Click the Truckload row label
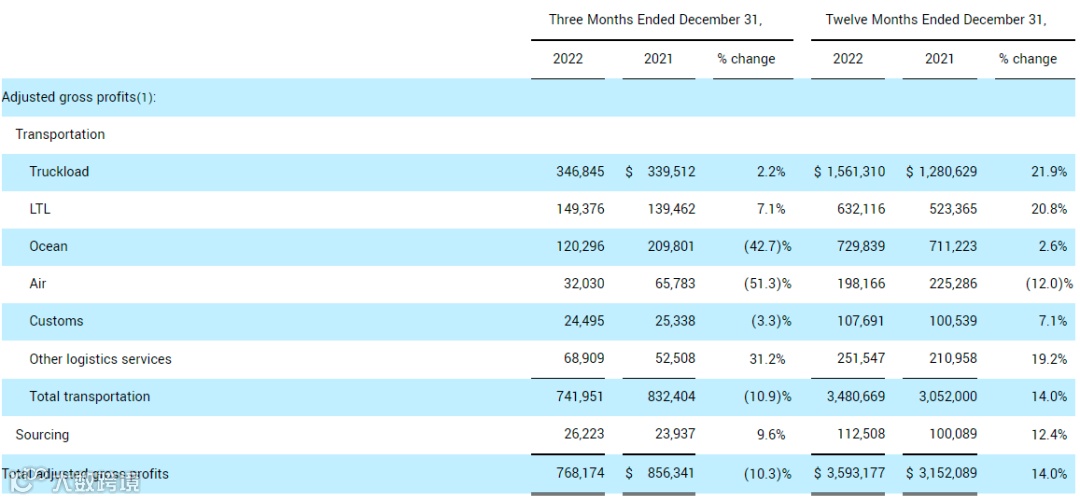1080x501 pixels. tap(59, 171)
